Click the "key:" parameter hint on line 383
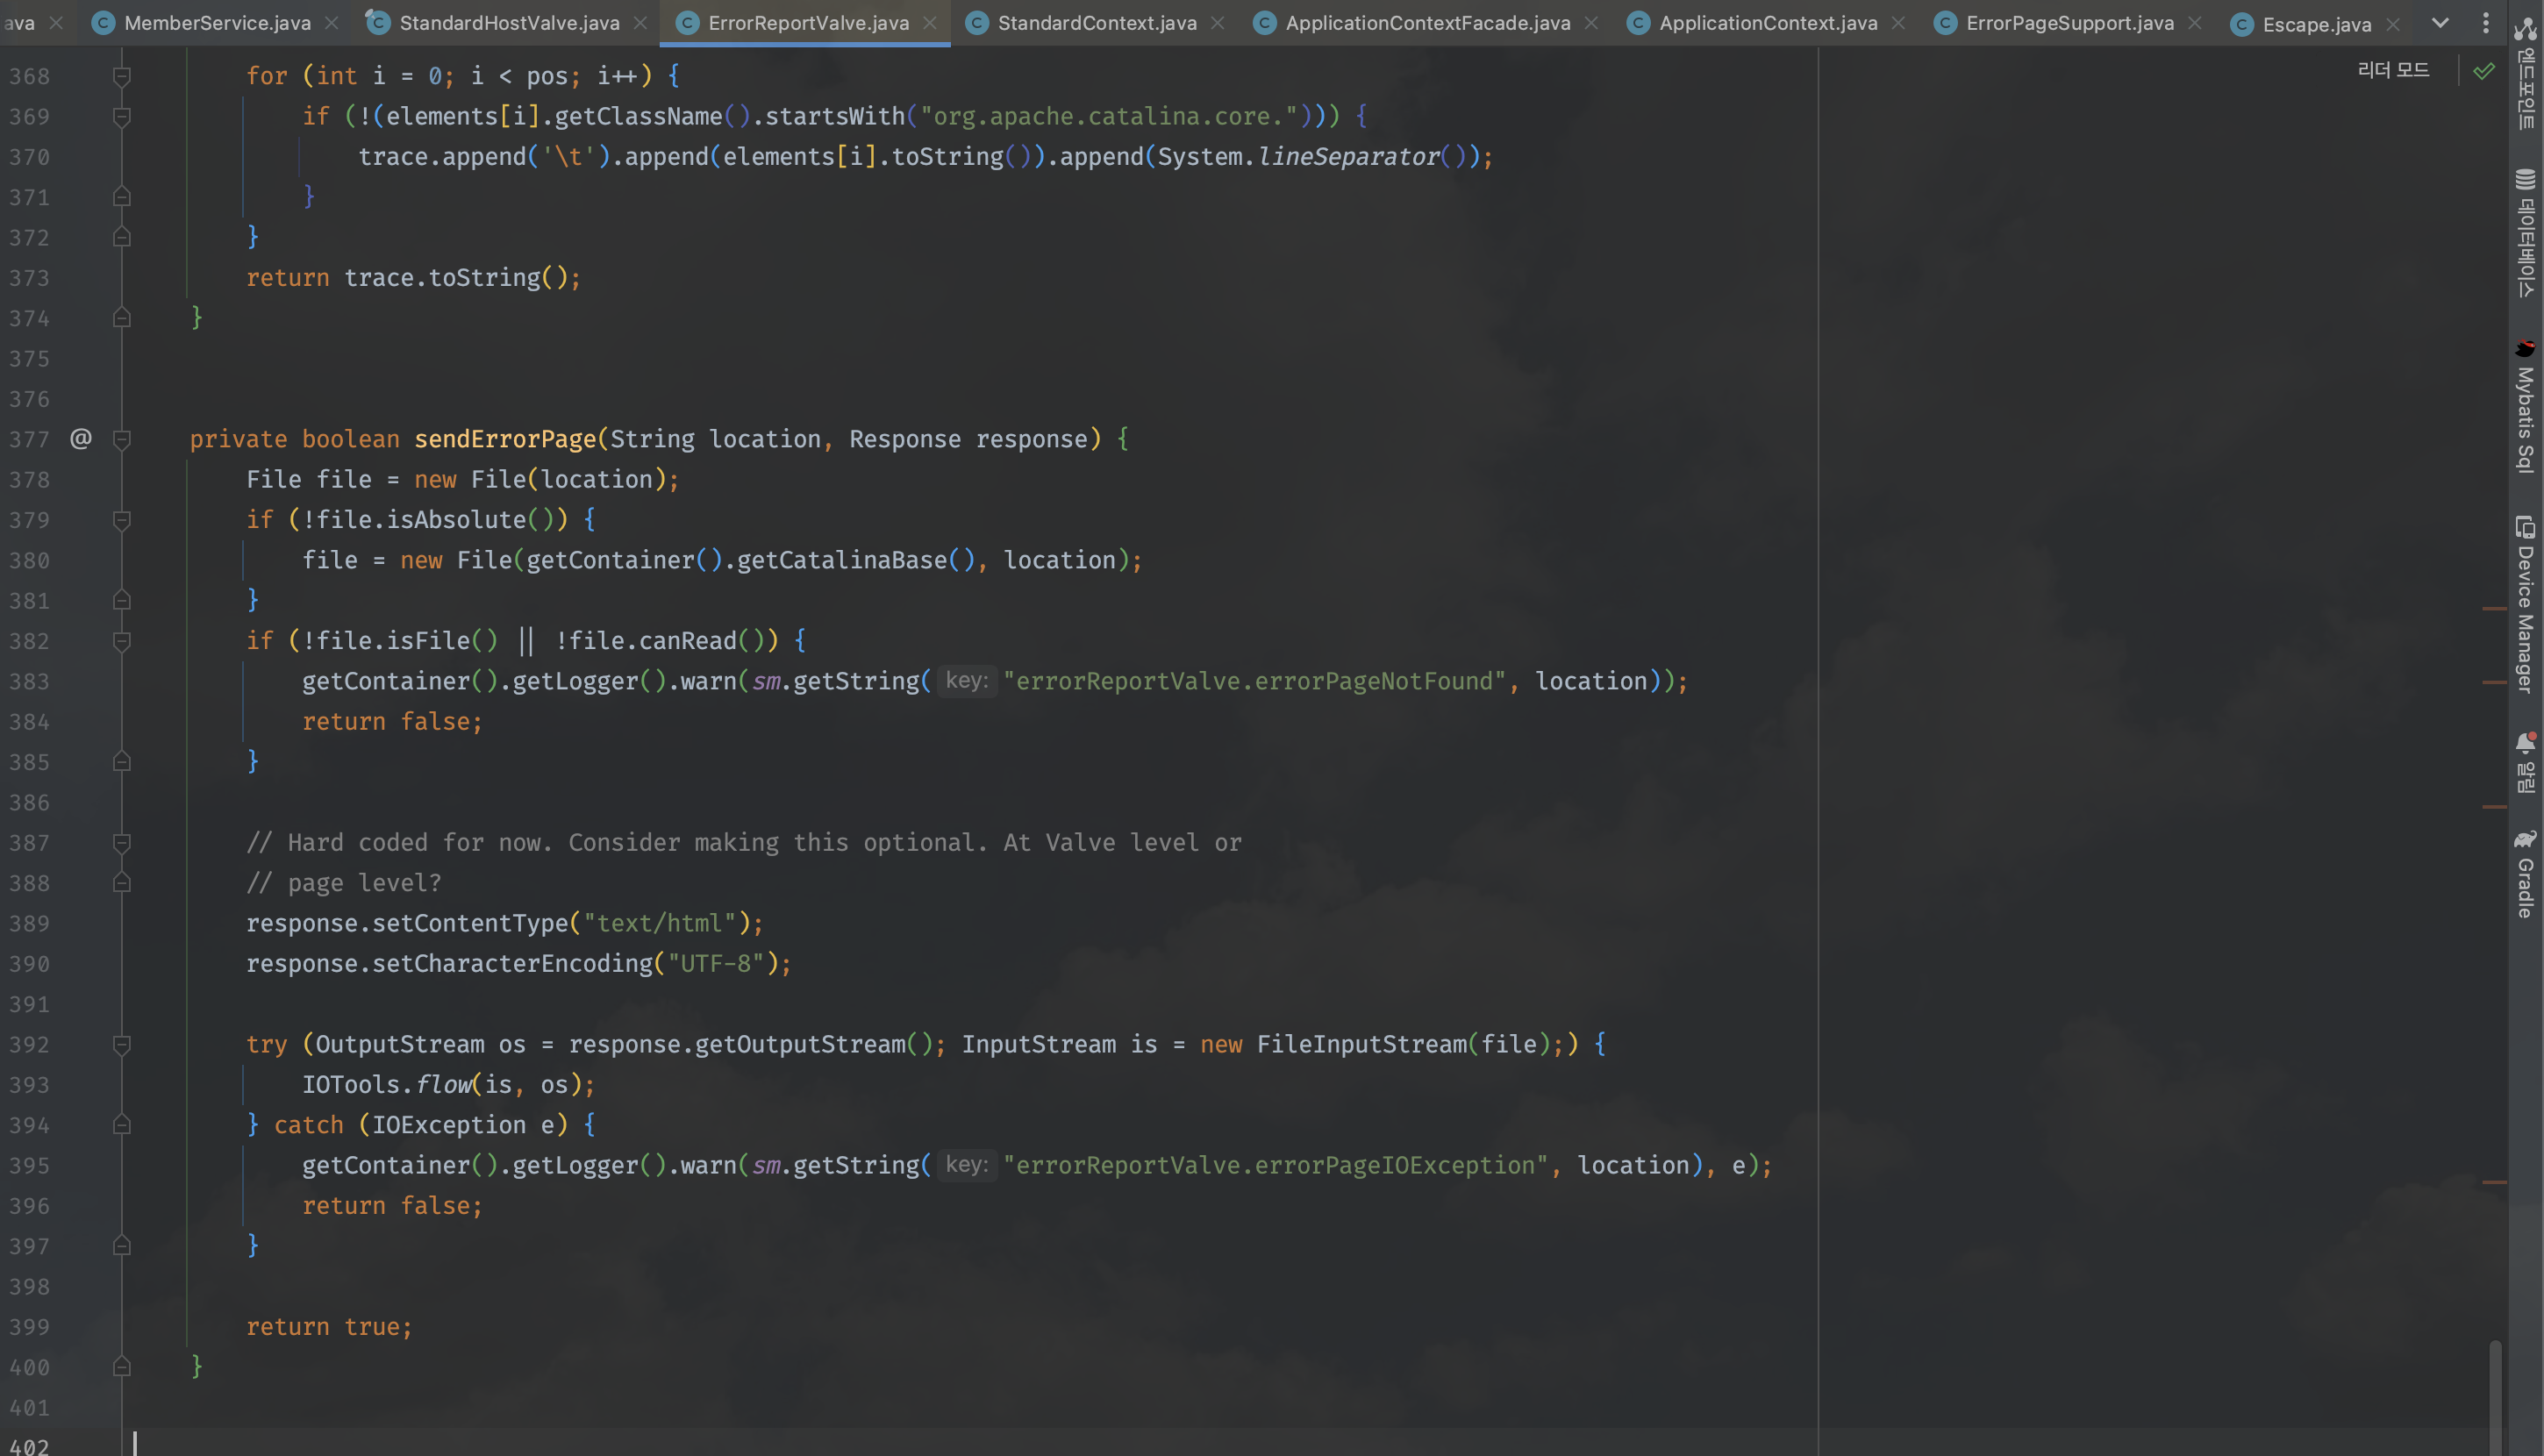This screenshot has height=1456, width=2544. coord(966,681)
